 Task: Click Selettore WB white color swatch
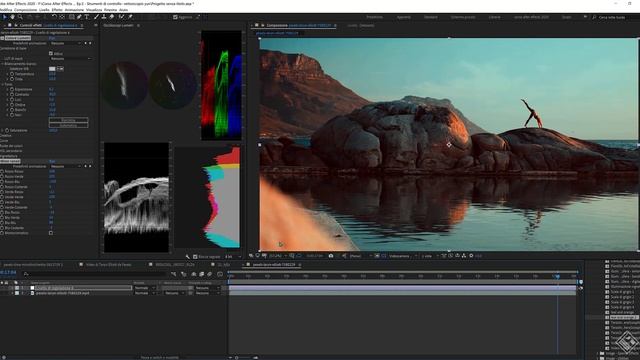point(52,69)
